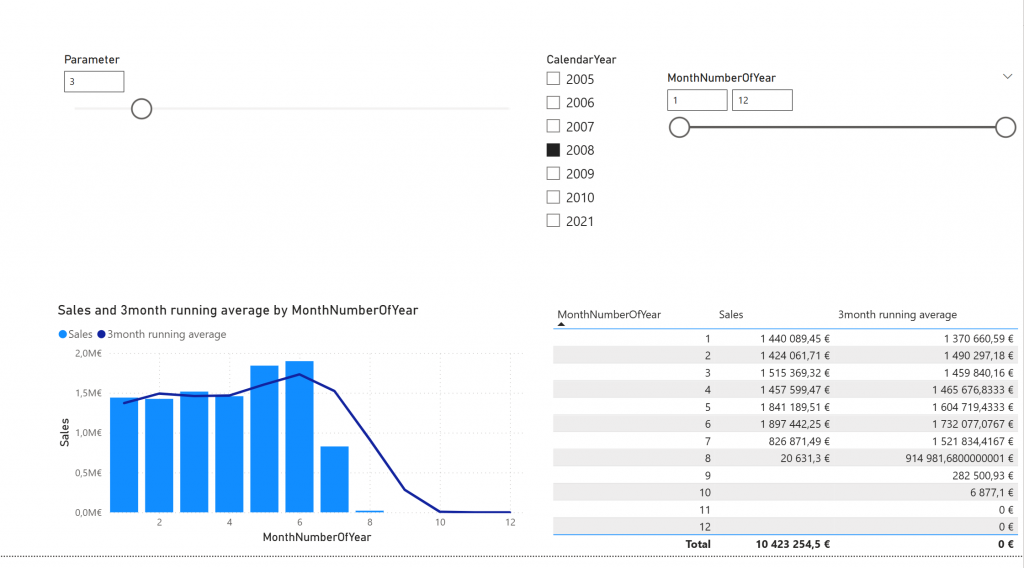This screenshot has height=568, width=1024.
Task: Select the 2006 year checkbox
Action: click(x=553, y=102)
